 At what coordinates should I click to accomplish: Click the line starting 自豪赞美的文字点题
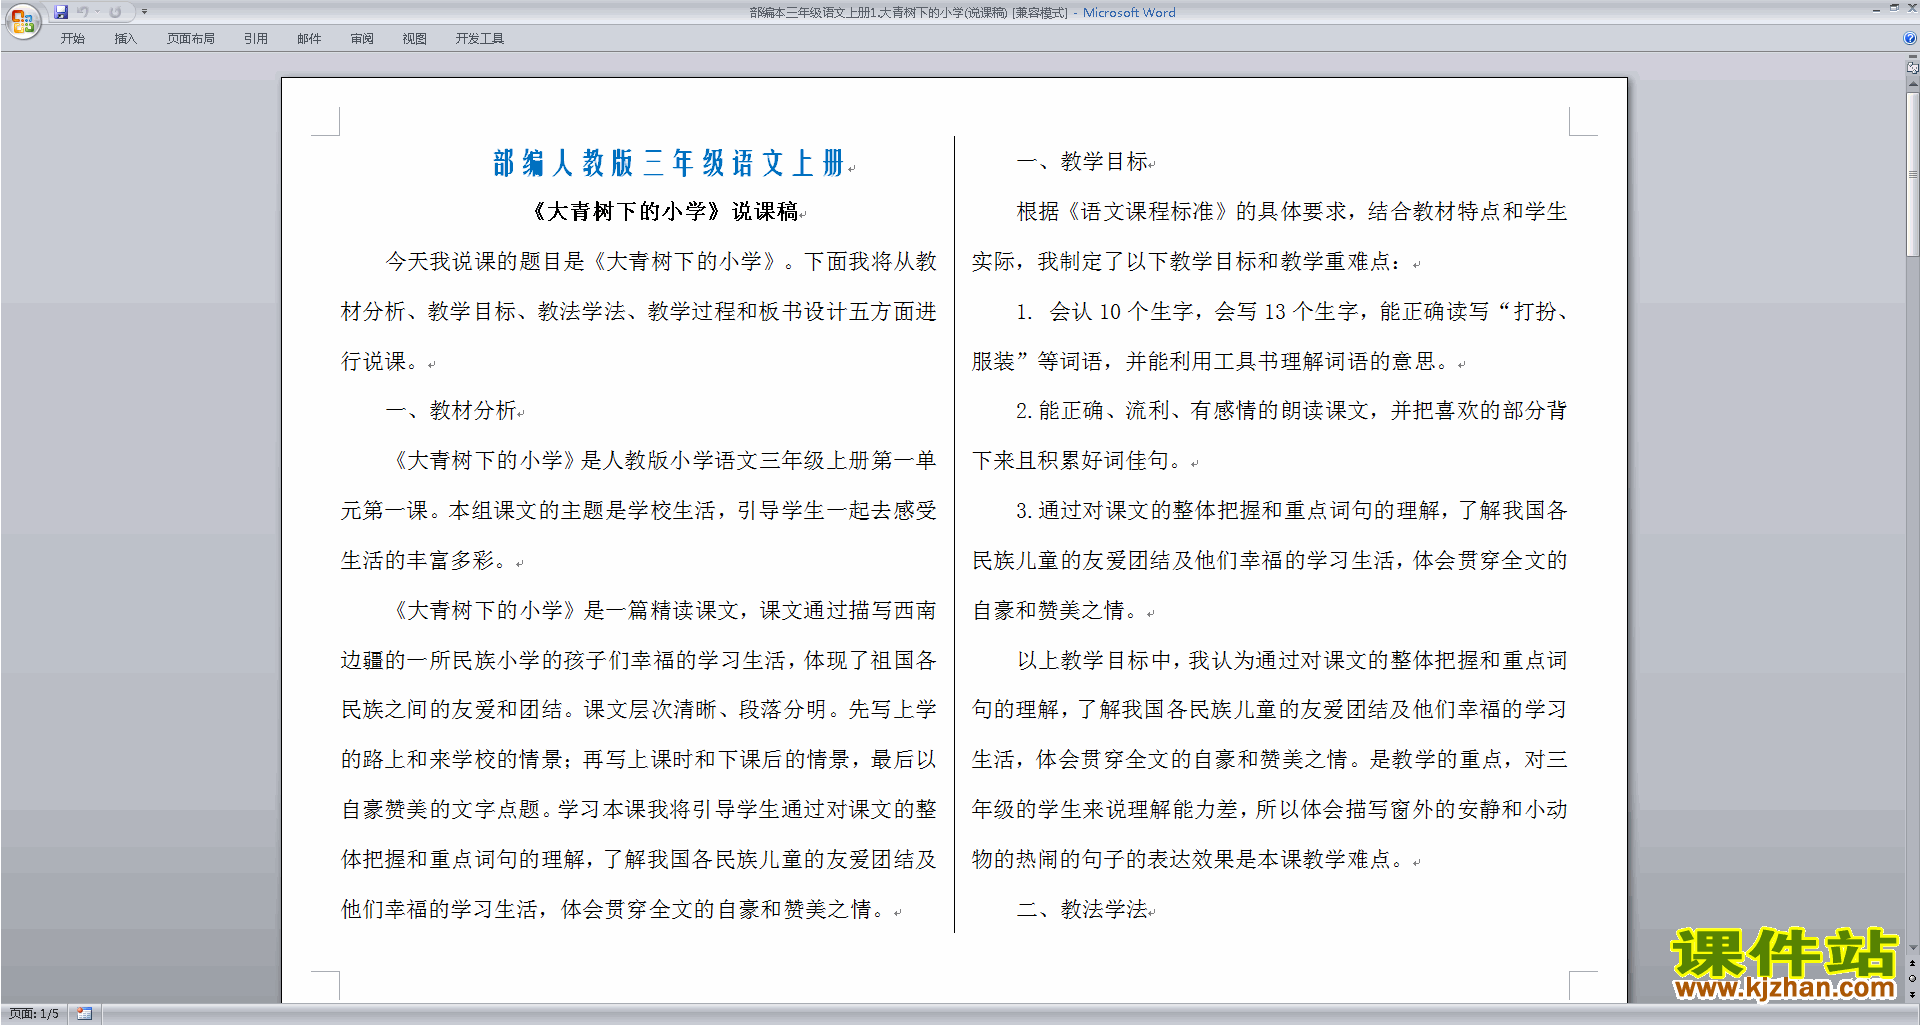click(639, 810)
